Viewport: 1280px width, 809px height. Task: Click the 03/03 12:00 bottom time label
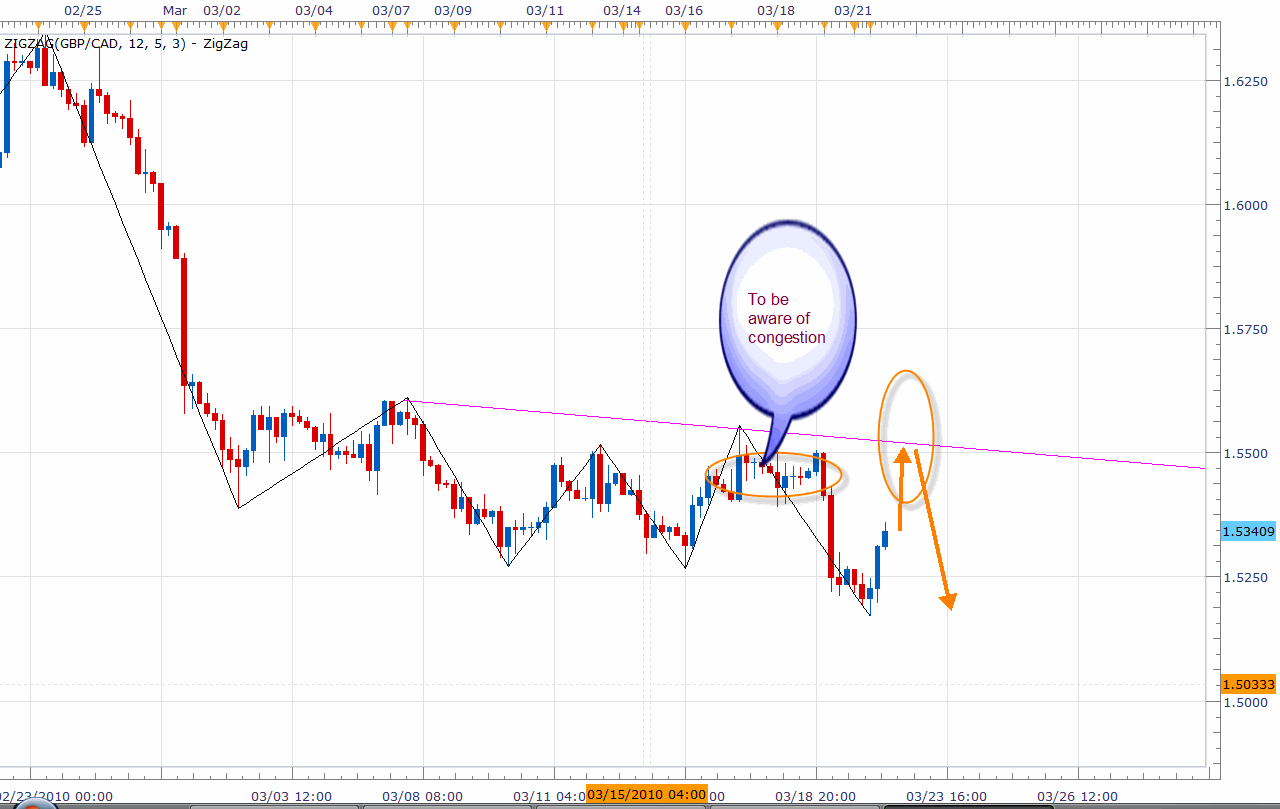(x=291, y=796)
